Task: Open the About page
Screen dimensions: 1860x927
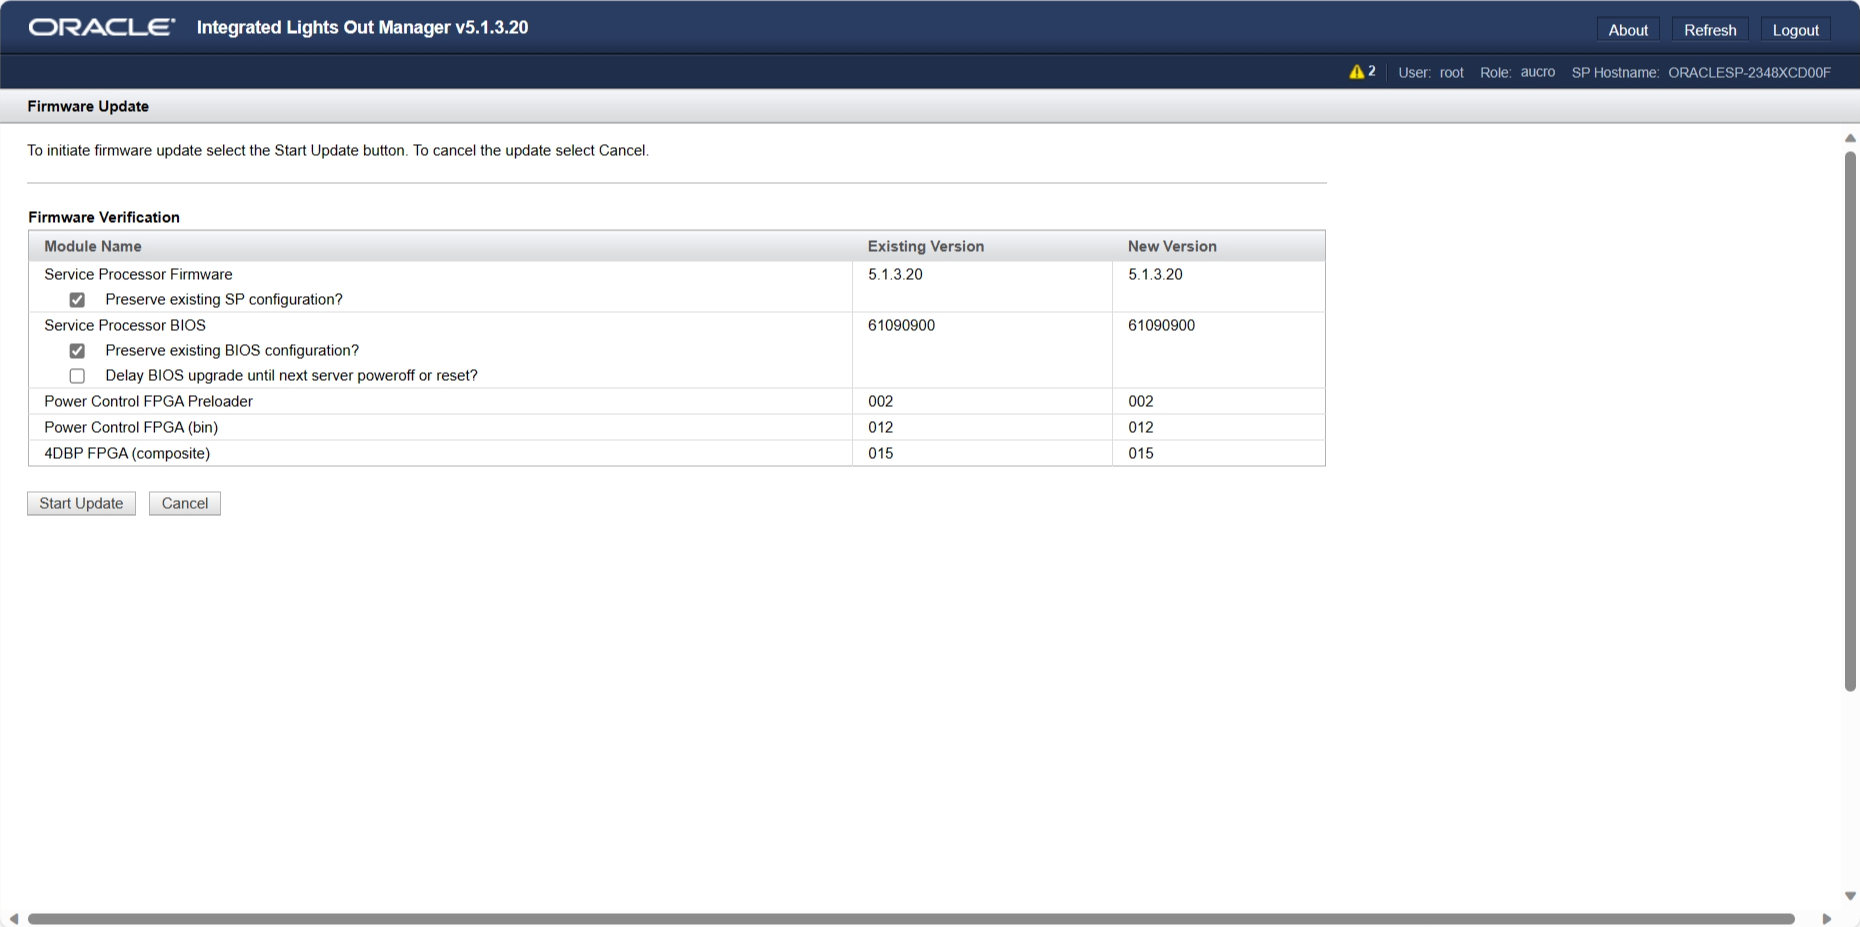Action: pyautogui.click(x=1628, y=30)
